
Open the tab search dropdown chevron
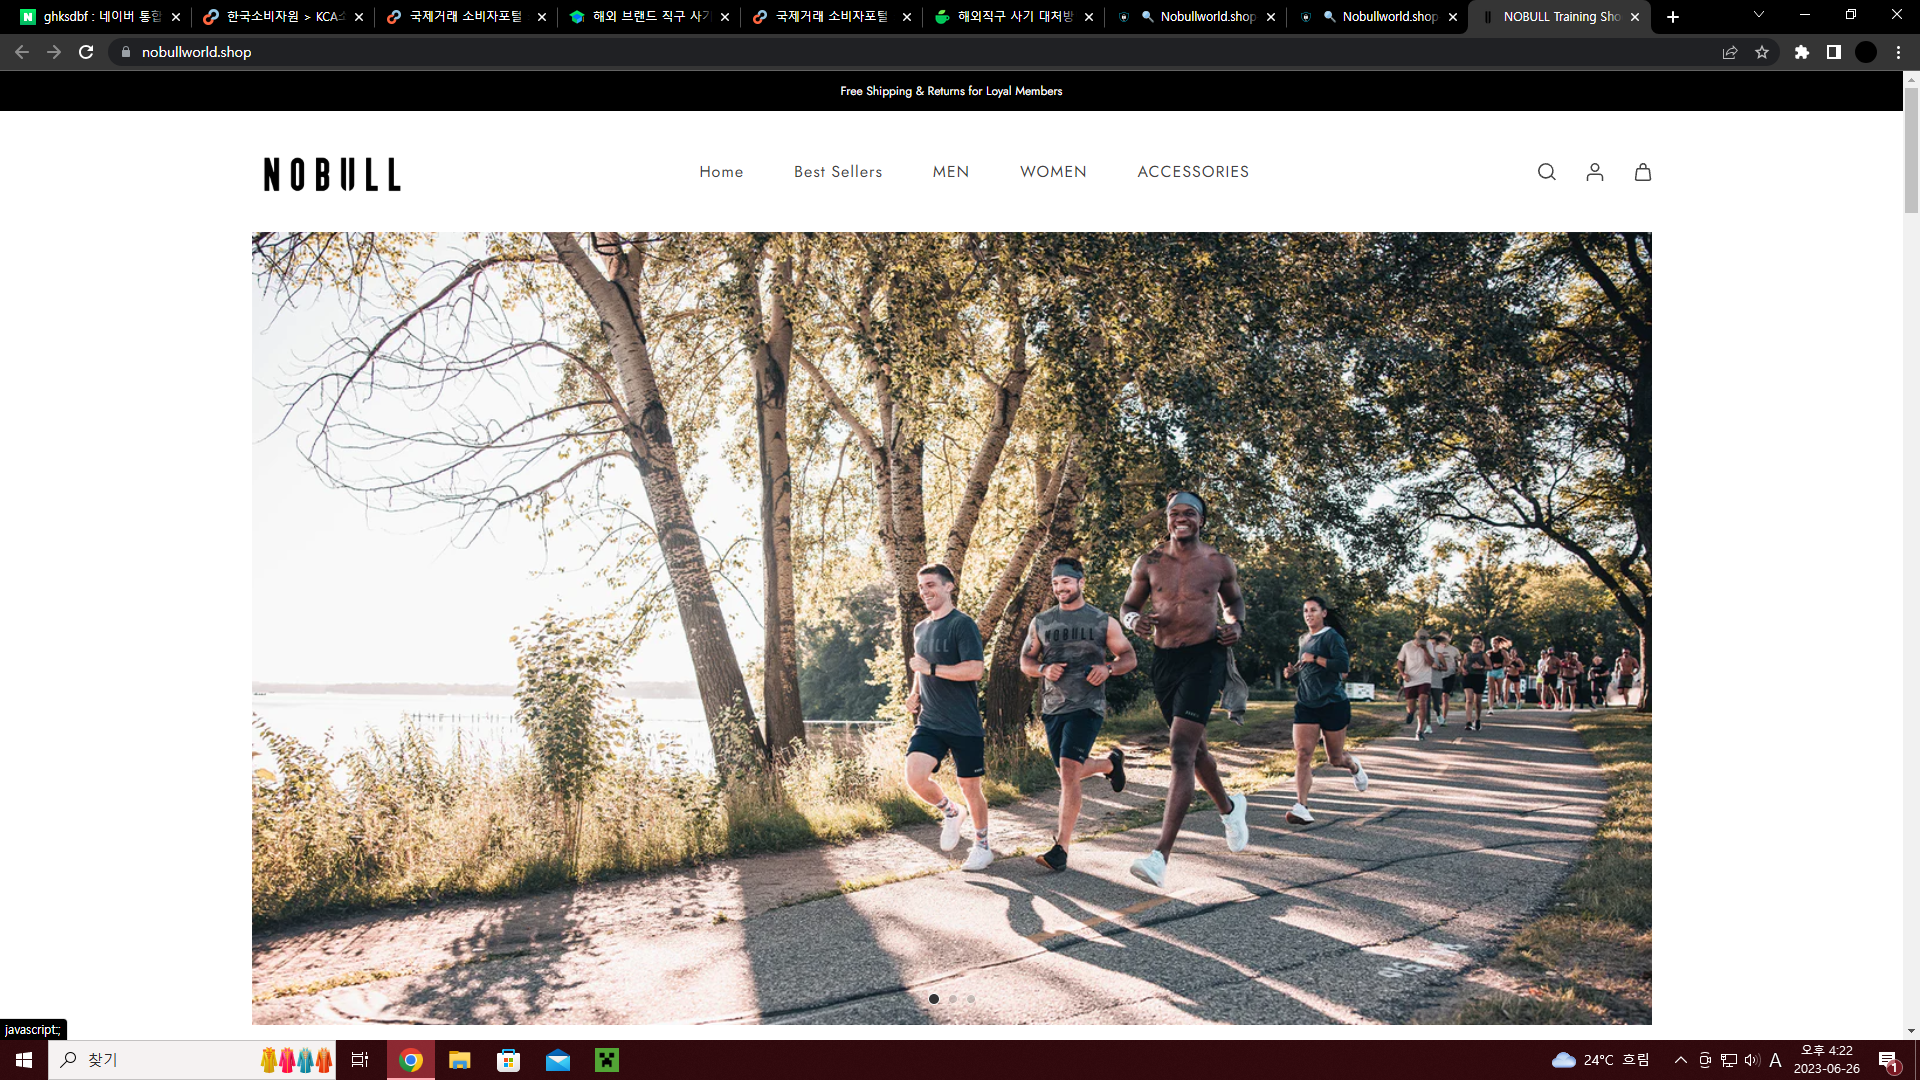coord(1759,15)
